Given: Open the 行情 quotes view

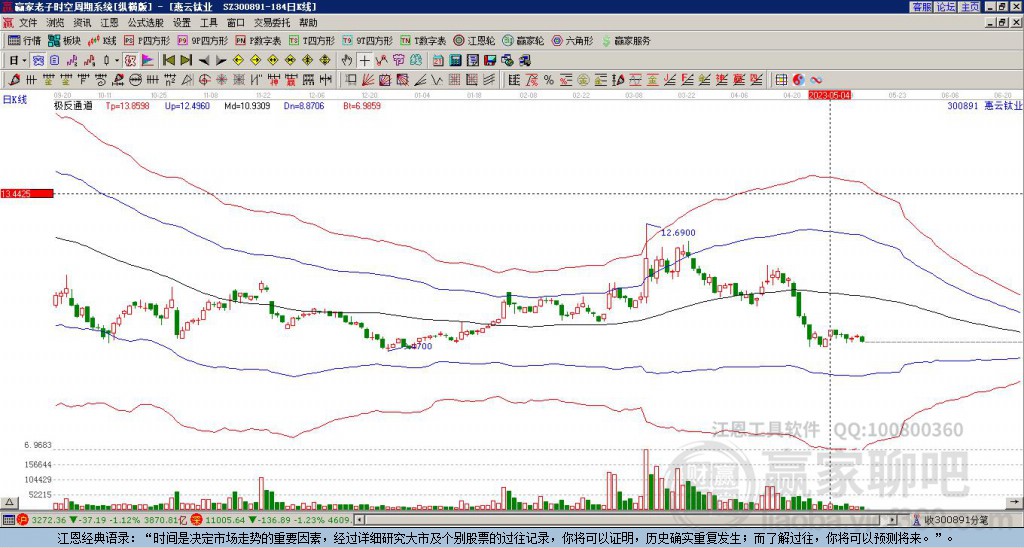Looking at the screenshot, I should tap(24, 40).
